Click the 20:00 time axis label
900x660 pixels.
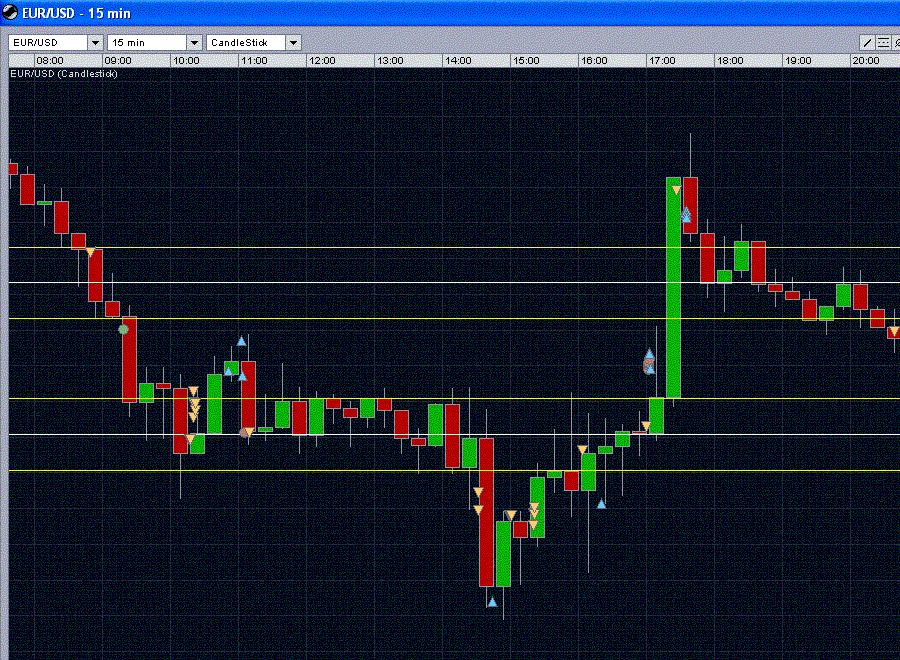point(866,60)
